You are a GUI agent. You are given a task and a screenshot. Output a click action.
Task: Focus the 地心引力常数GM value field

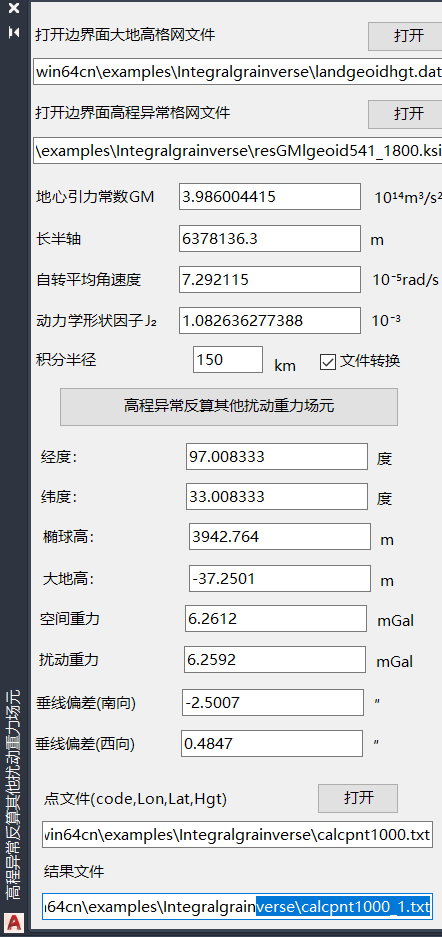coord(270,197)
